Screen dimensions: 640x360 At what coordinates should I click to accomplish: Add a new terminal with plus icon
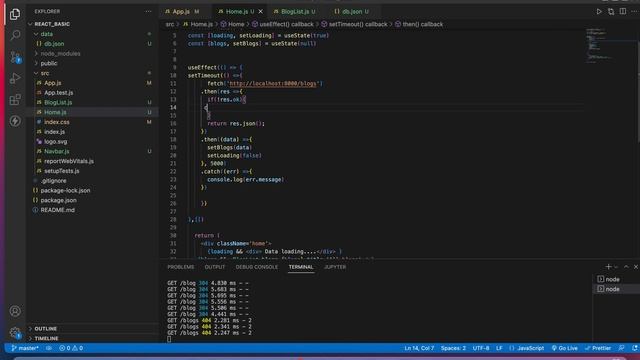608,267
